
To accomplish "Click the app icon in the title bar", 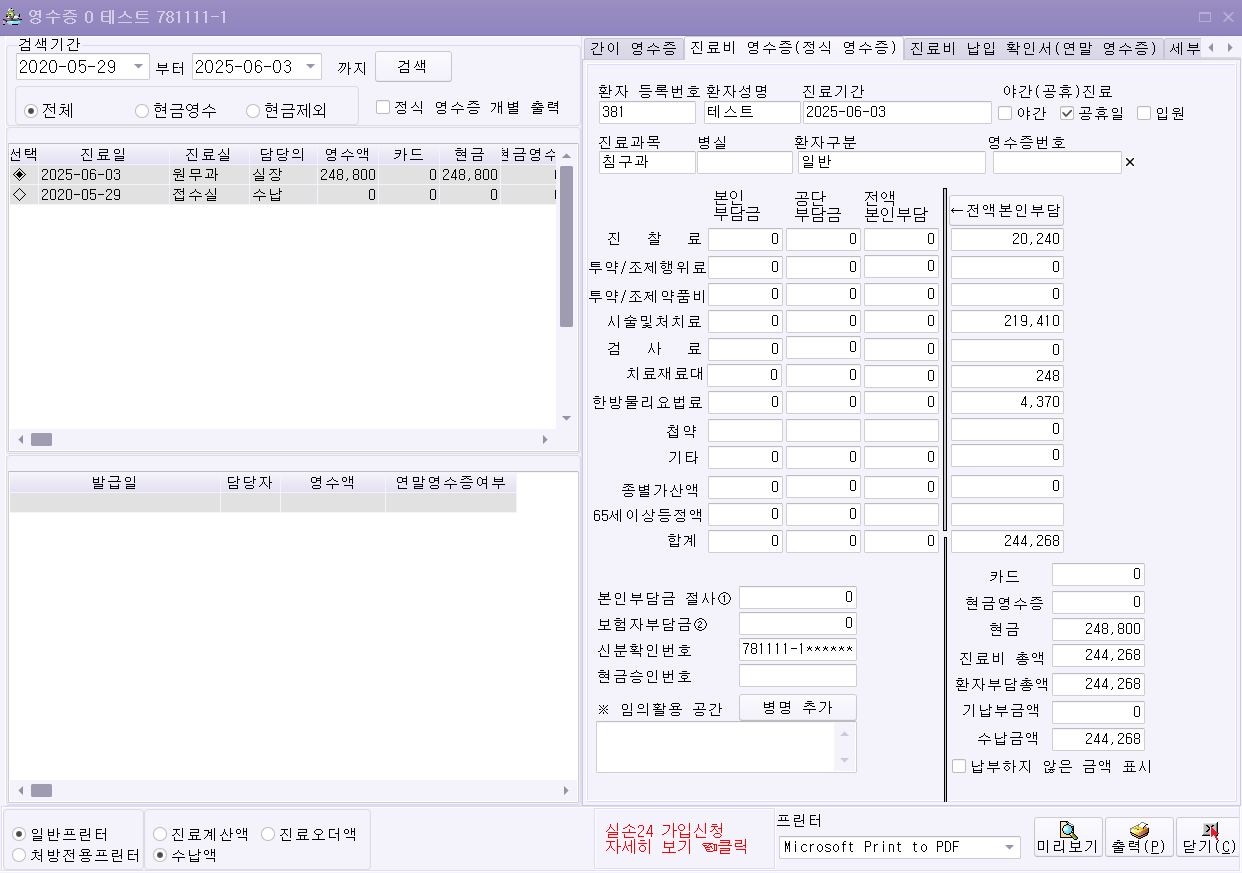I will coord(13,17).
